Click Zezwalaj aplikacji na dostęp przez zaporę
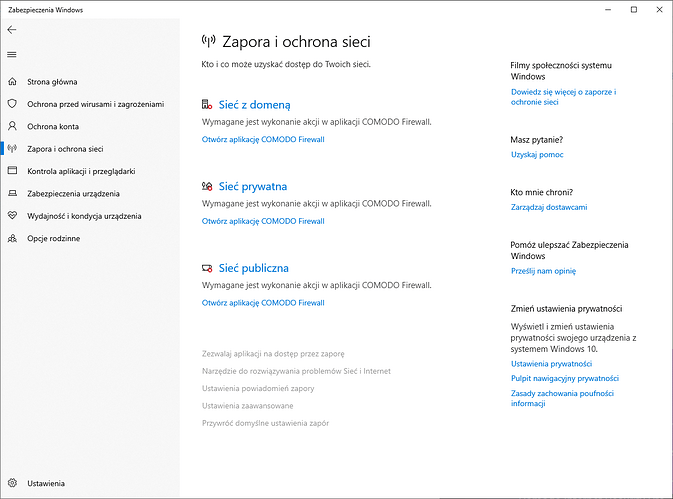Viewport: 673px width, 499px height. click(x=273, y=354)
